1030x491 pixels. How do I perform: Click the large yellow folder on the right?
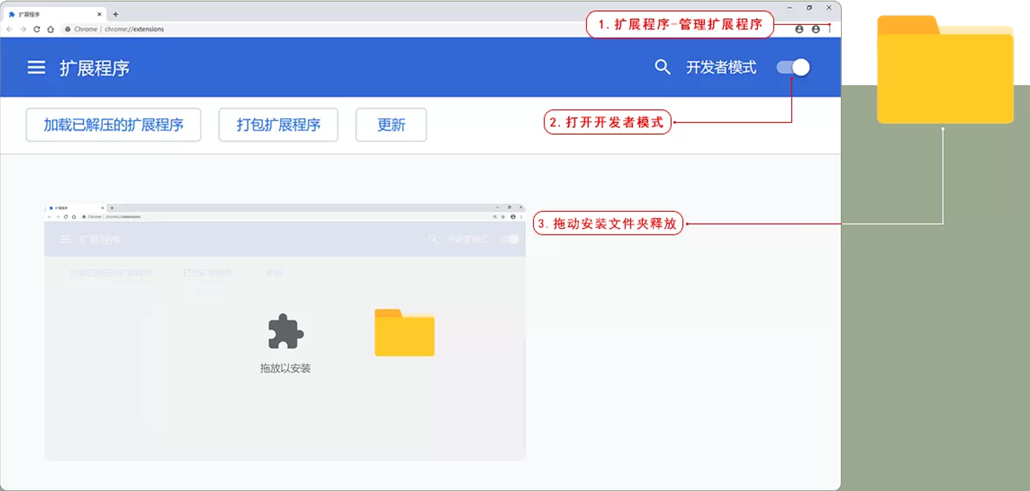[x=945, y=70]
